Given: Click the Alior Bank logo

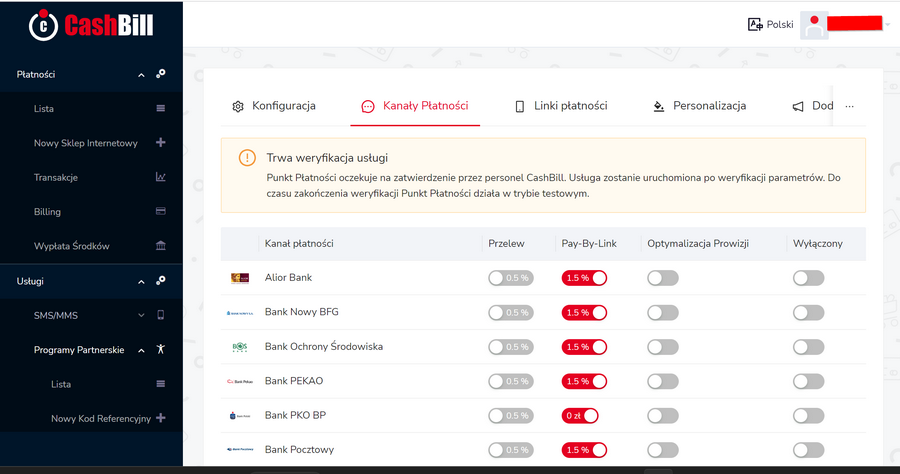Looking at the screenshot, I should pyautogui.click(x=240, y=278).
